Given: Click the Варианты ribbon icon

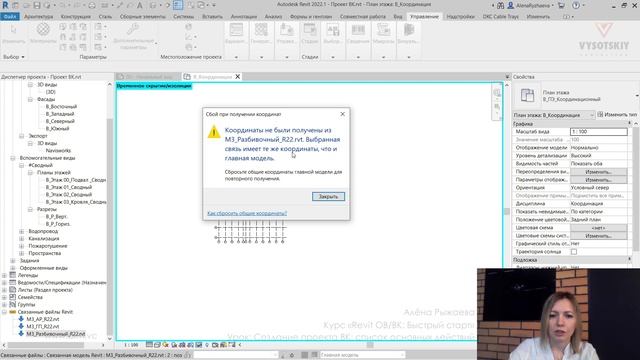Looking at the screenshot, I should tap(236, 30).
